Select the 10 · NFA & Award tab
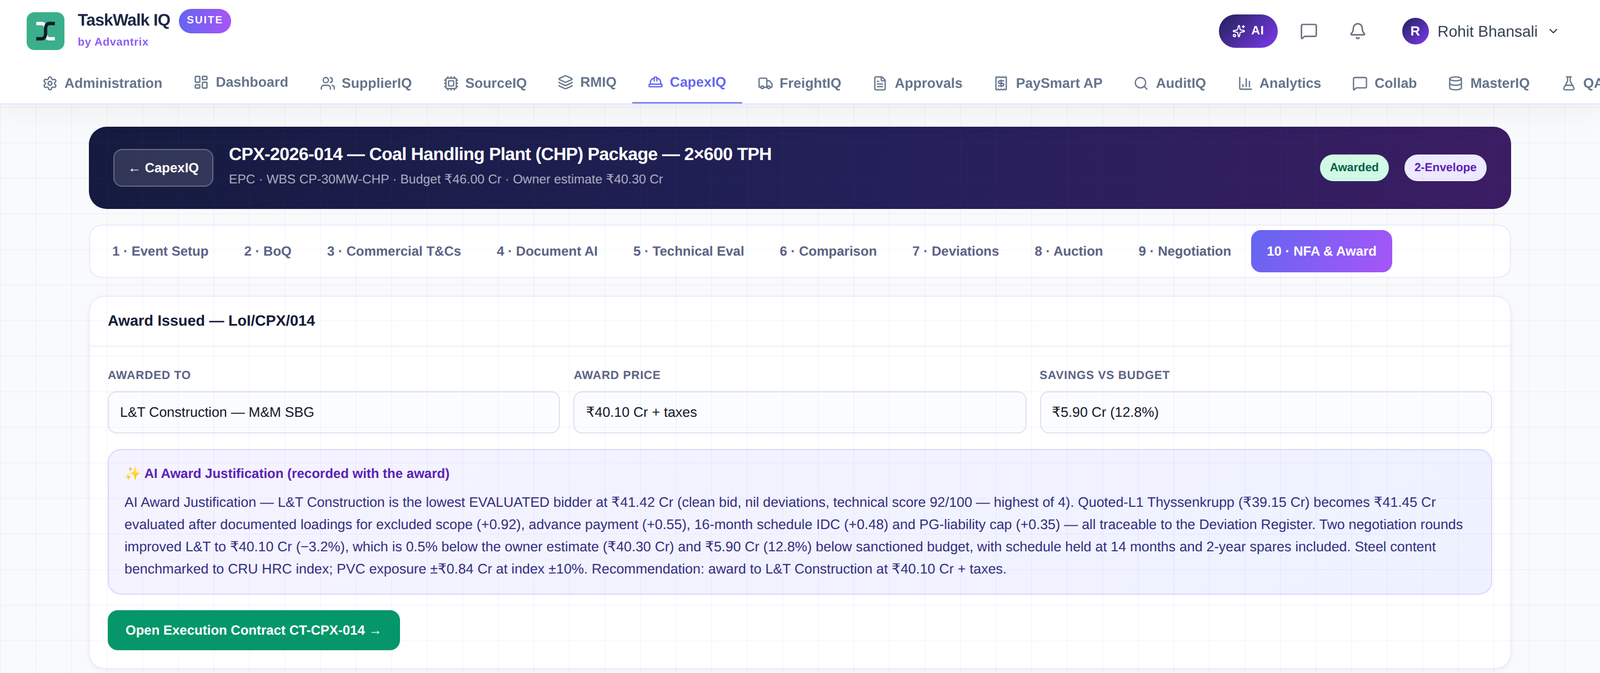The width and height of the screenshot is (1600, 673). click(x=1321, y=251)
